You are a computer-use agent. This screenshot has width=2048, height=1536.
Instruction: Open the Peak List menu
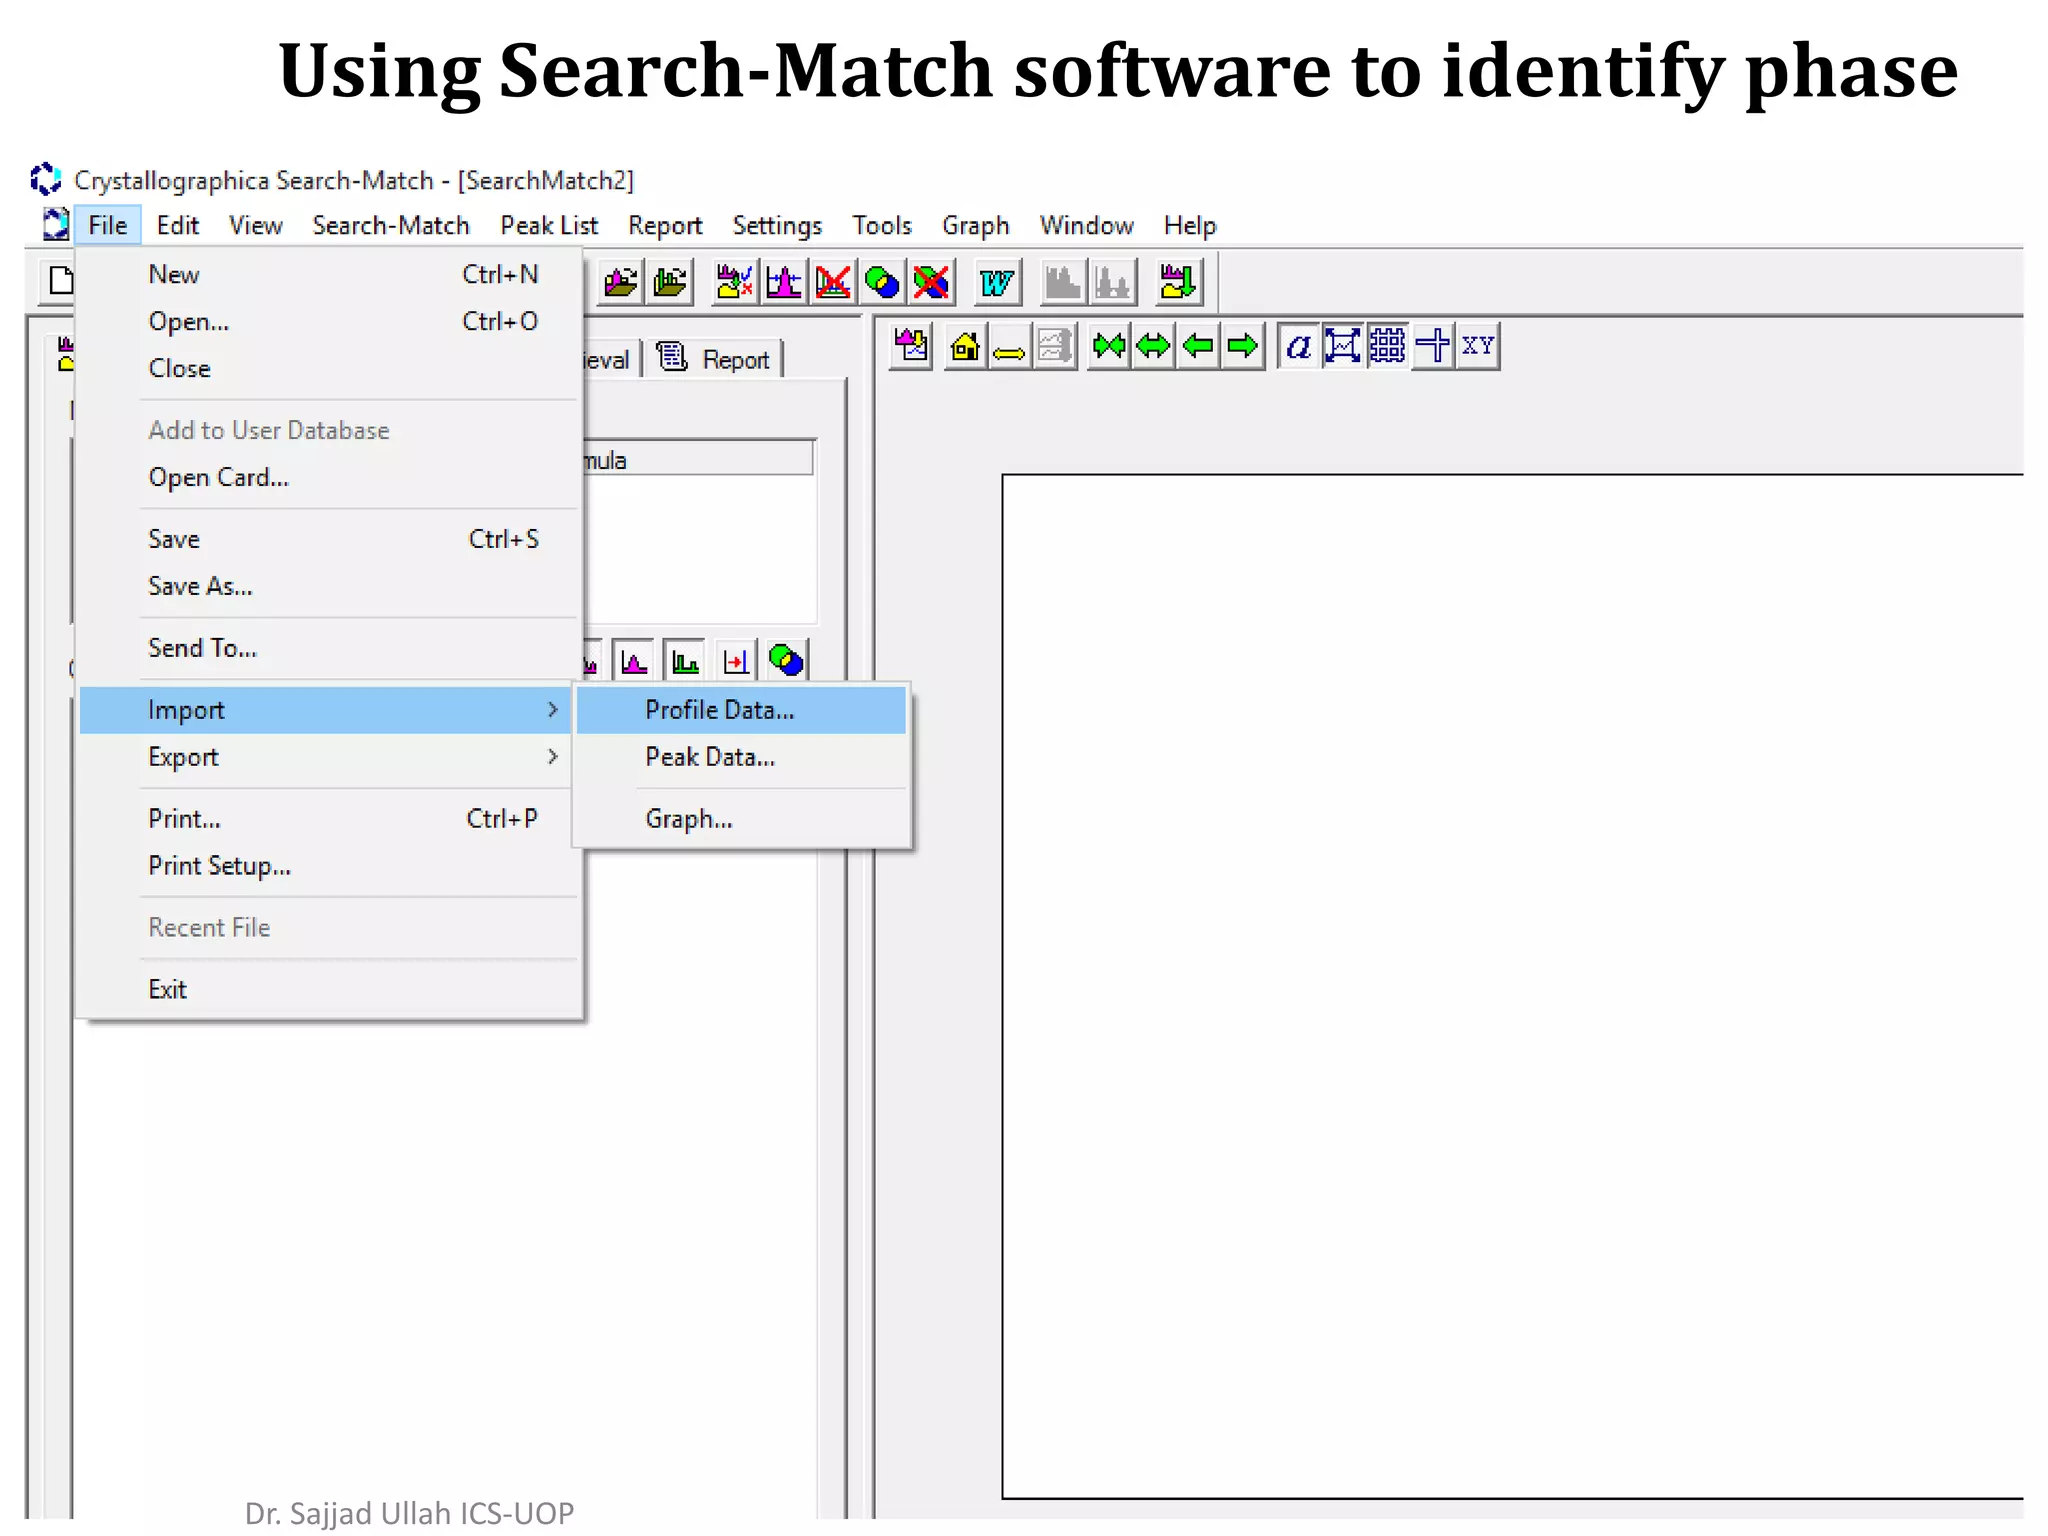pyautogui.click(x=549, y=225)
